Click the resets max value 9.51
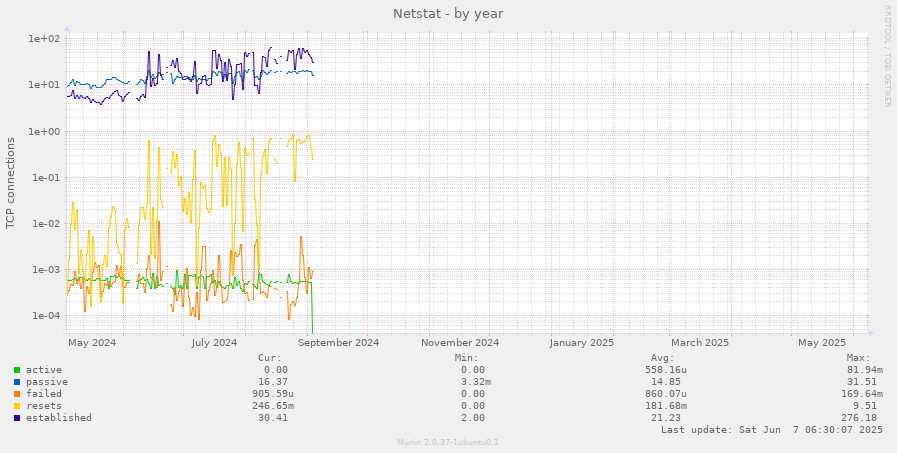Viewport: 897px width, 453px height. [x=864, y=406]
